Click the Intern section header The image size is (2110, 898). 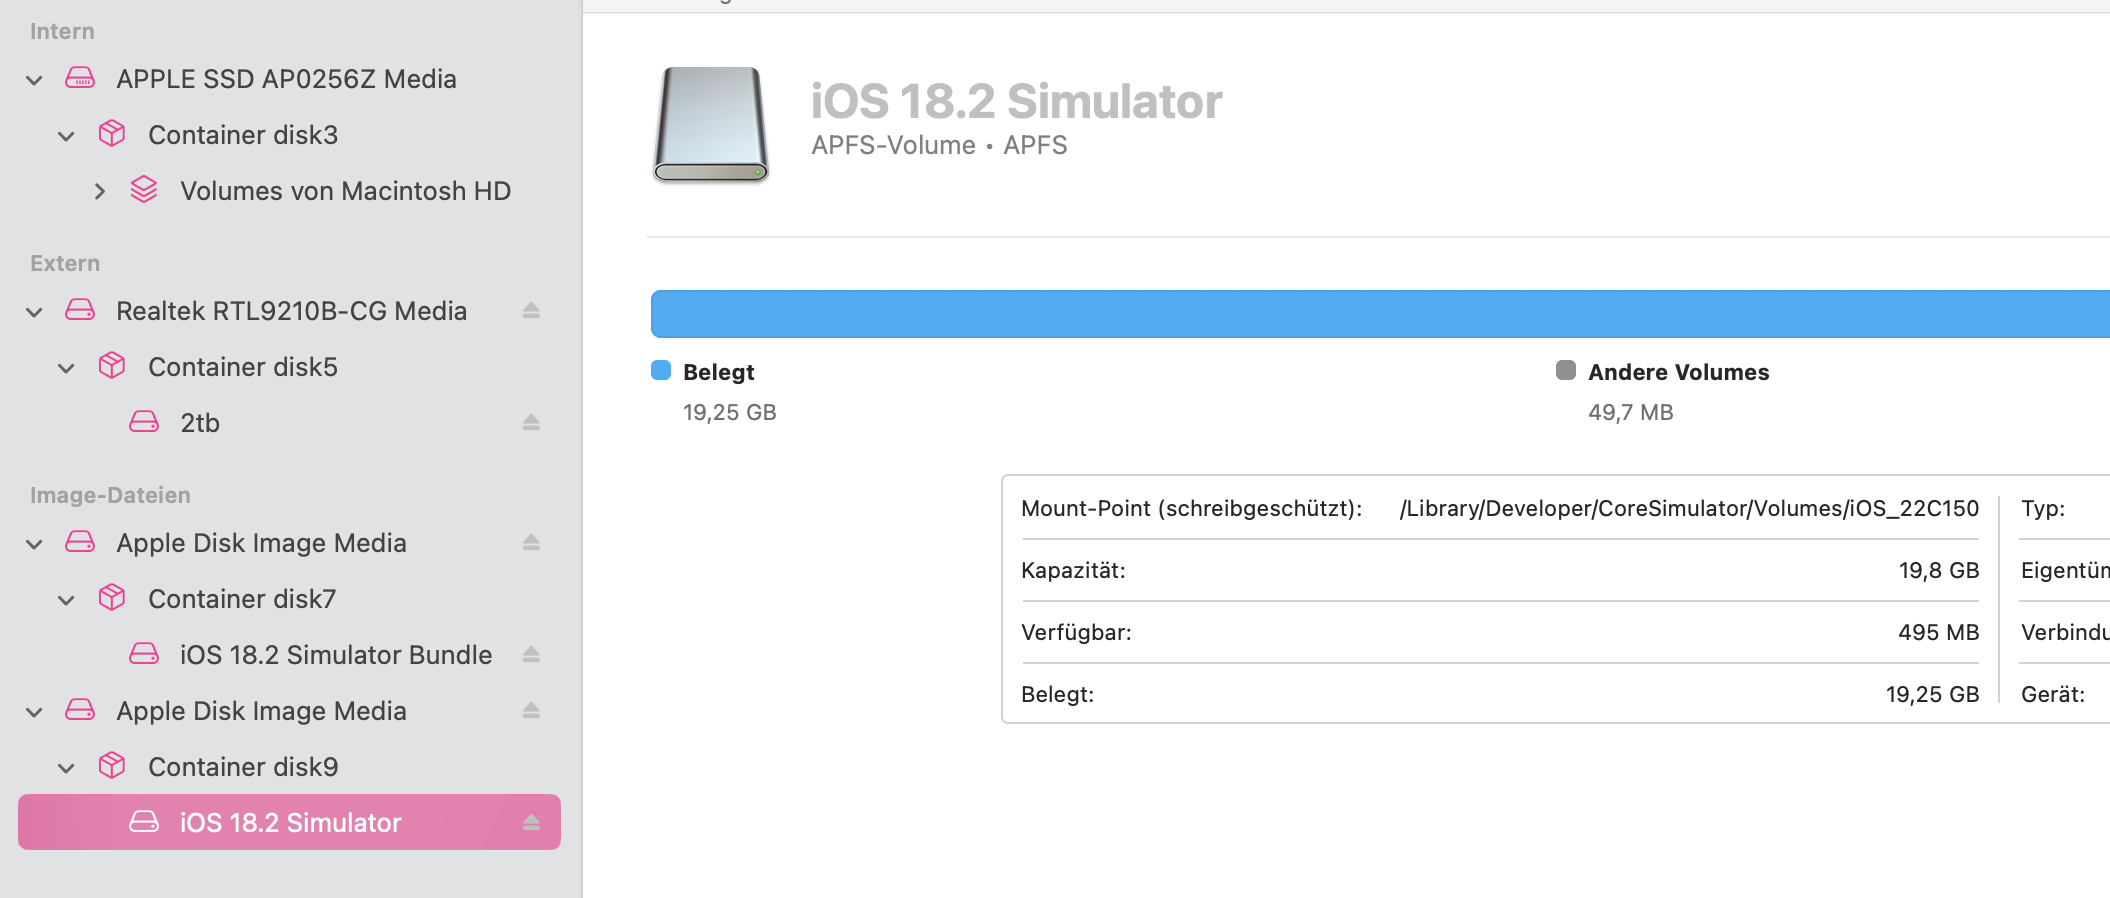pyautogui.click(x=62, y=31)
